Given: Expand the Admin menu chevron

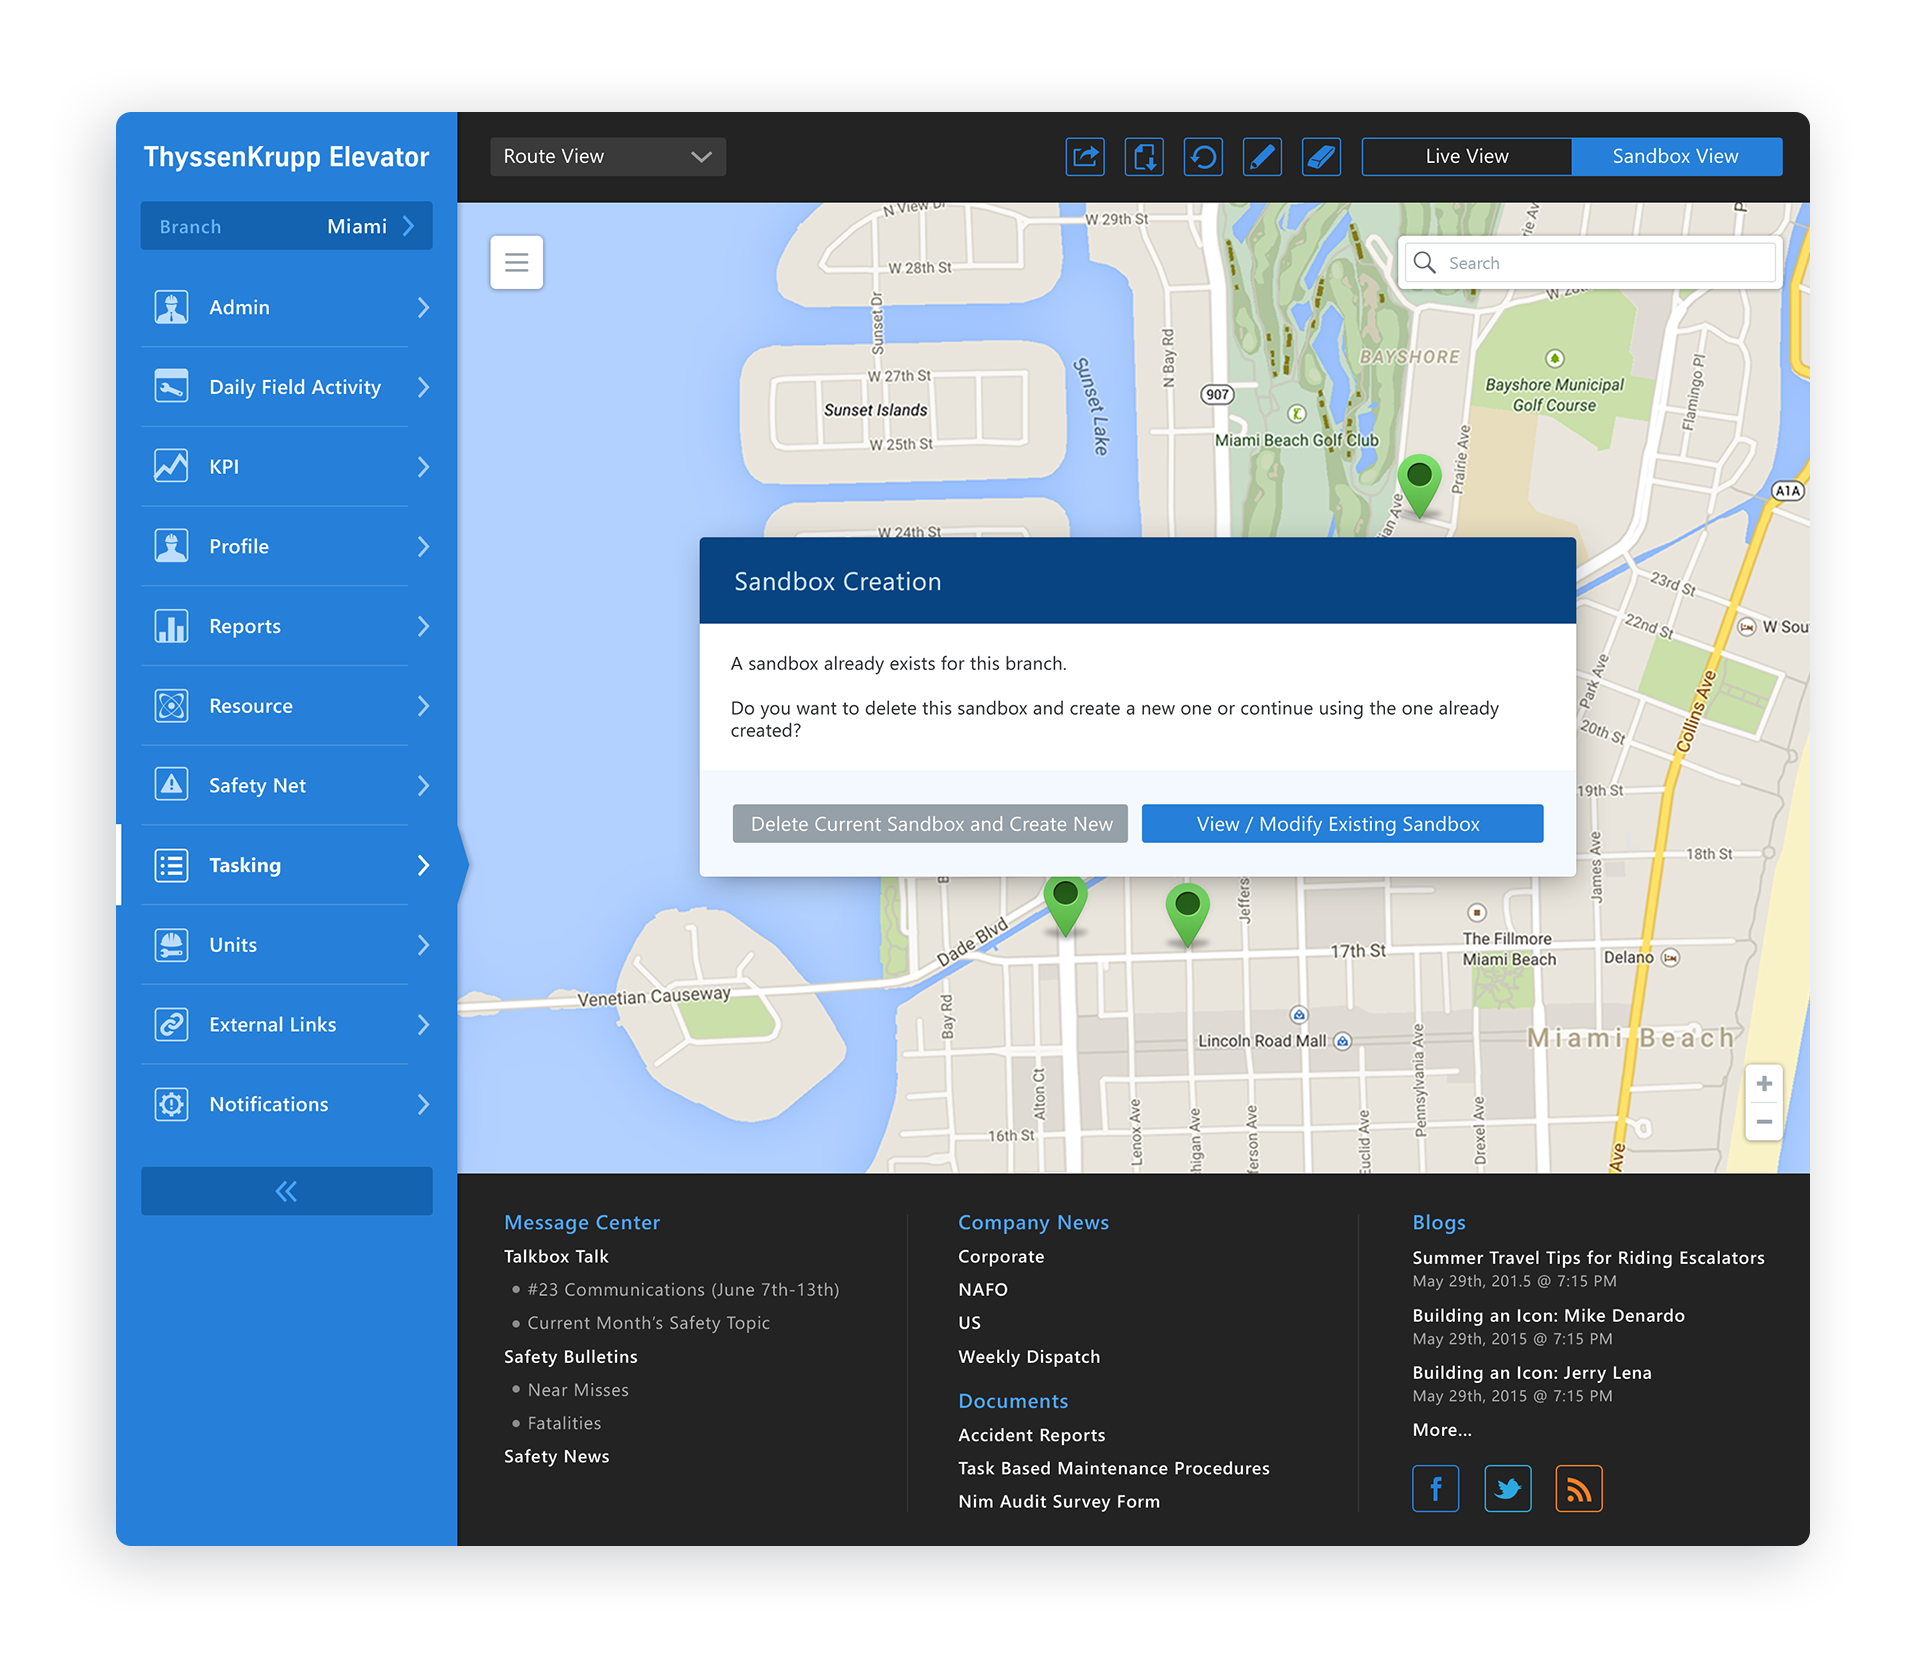Looking at the screenshot, I should coord(423,307).
